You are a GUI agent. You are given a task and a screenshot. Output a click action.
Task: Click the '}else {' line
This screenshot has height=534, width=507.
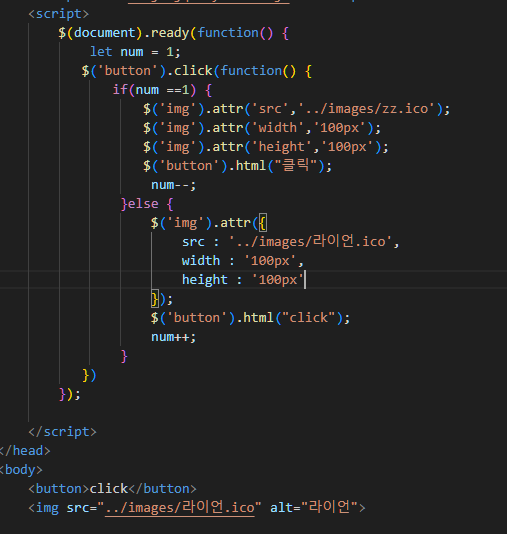click(x=147, y=204)
